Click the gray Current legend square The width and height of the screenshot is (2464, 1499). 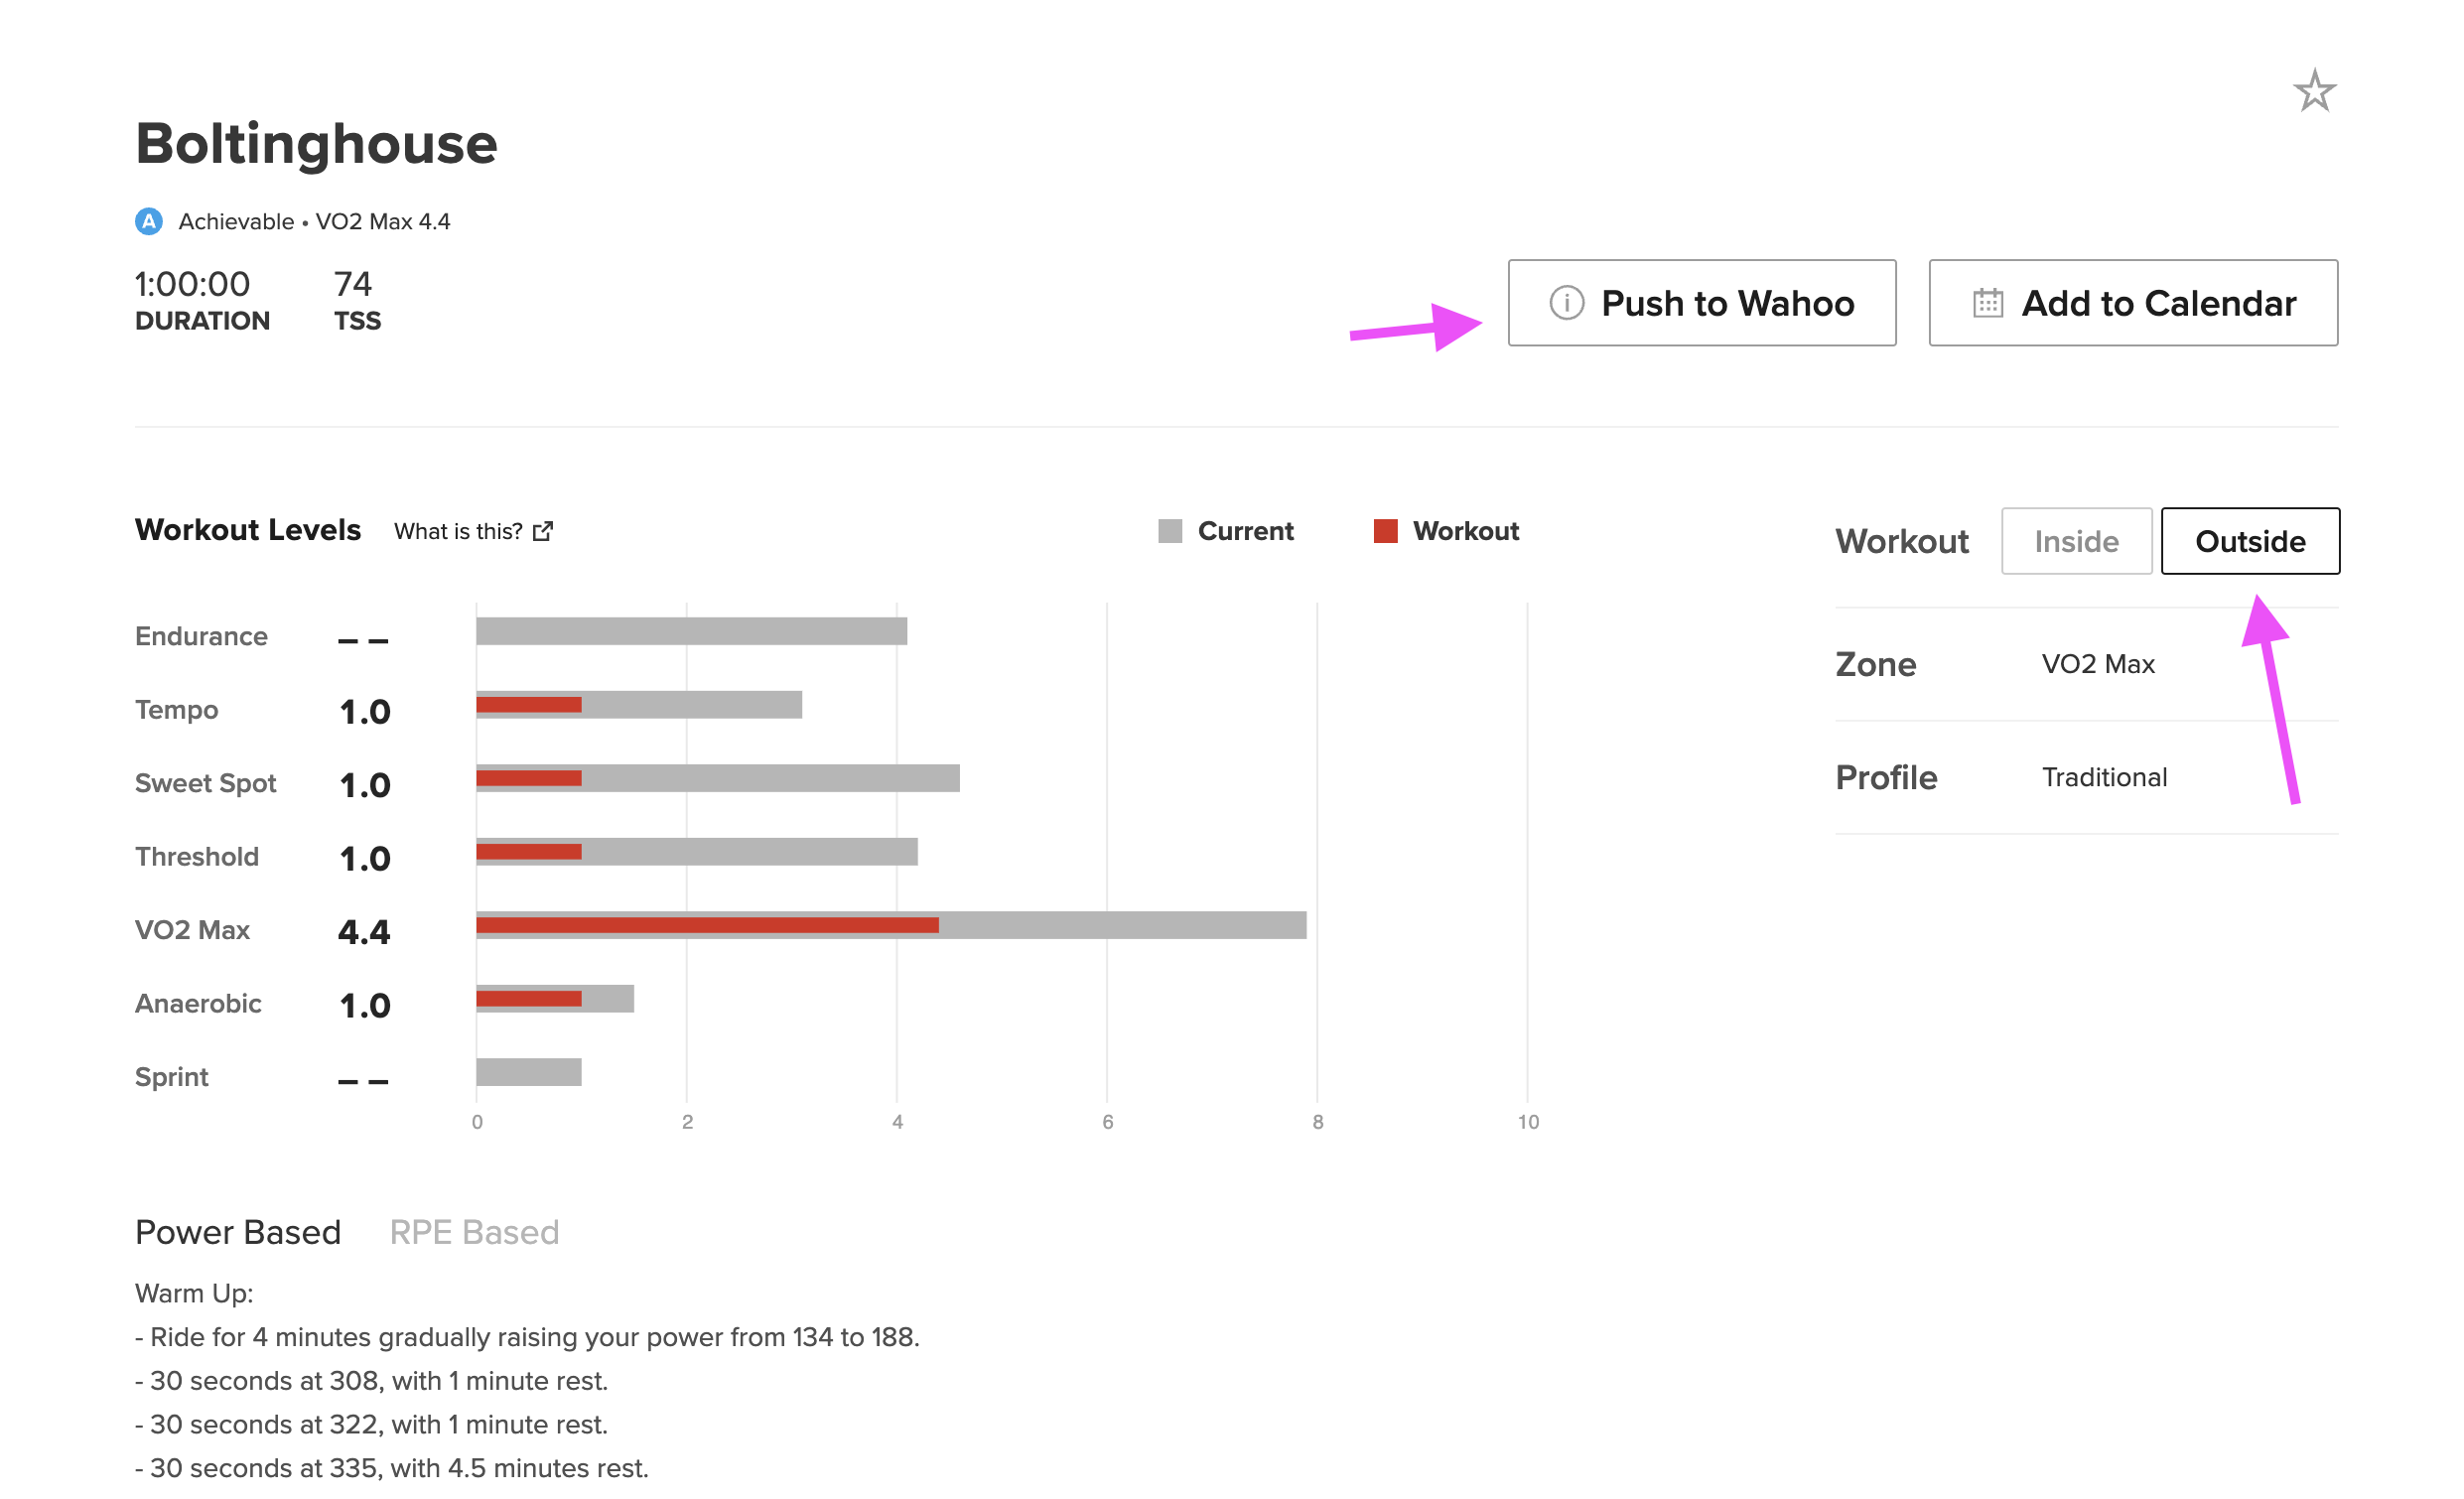[x=1170, y=531]
